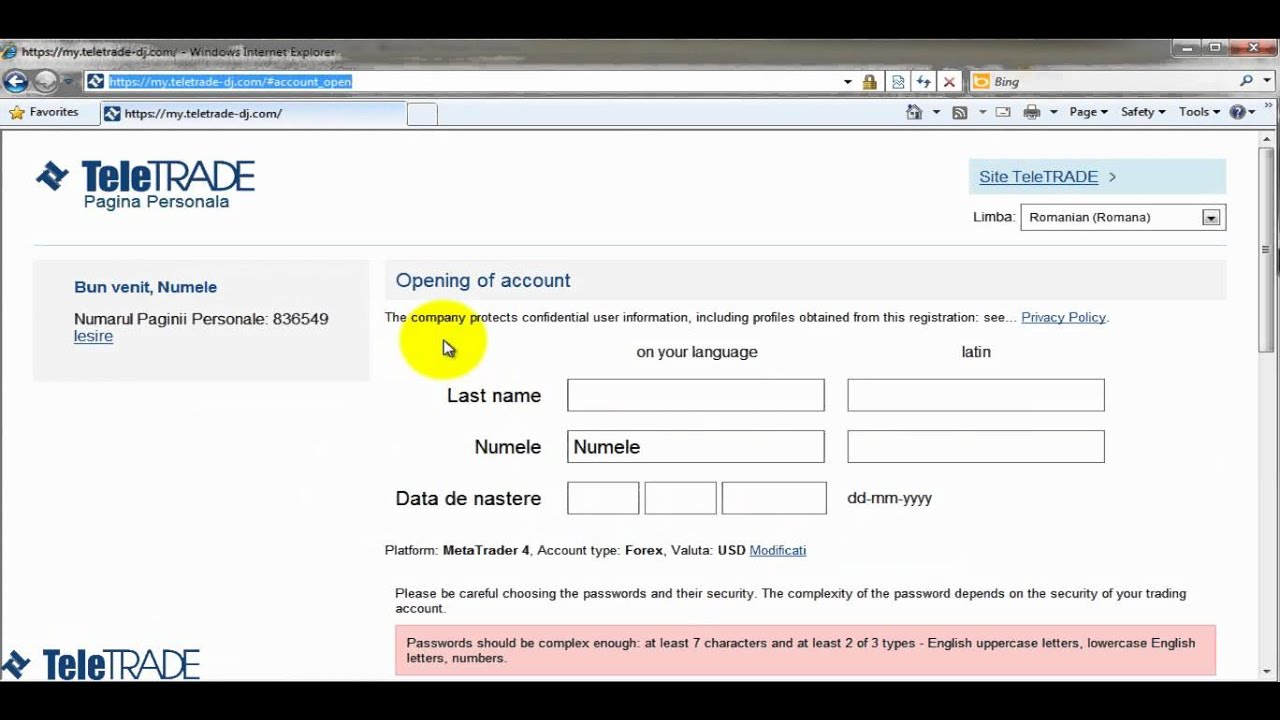The height and width of the screenshot is (720, 1280).
Task: Open the Help question mark menu
Action: pos(1242,112)
